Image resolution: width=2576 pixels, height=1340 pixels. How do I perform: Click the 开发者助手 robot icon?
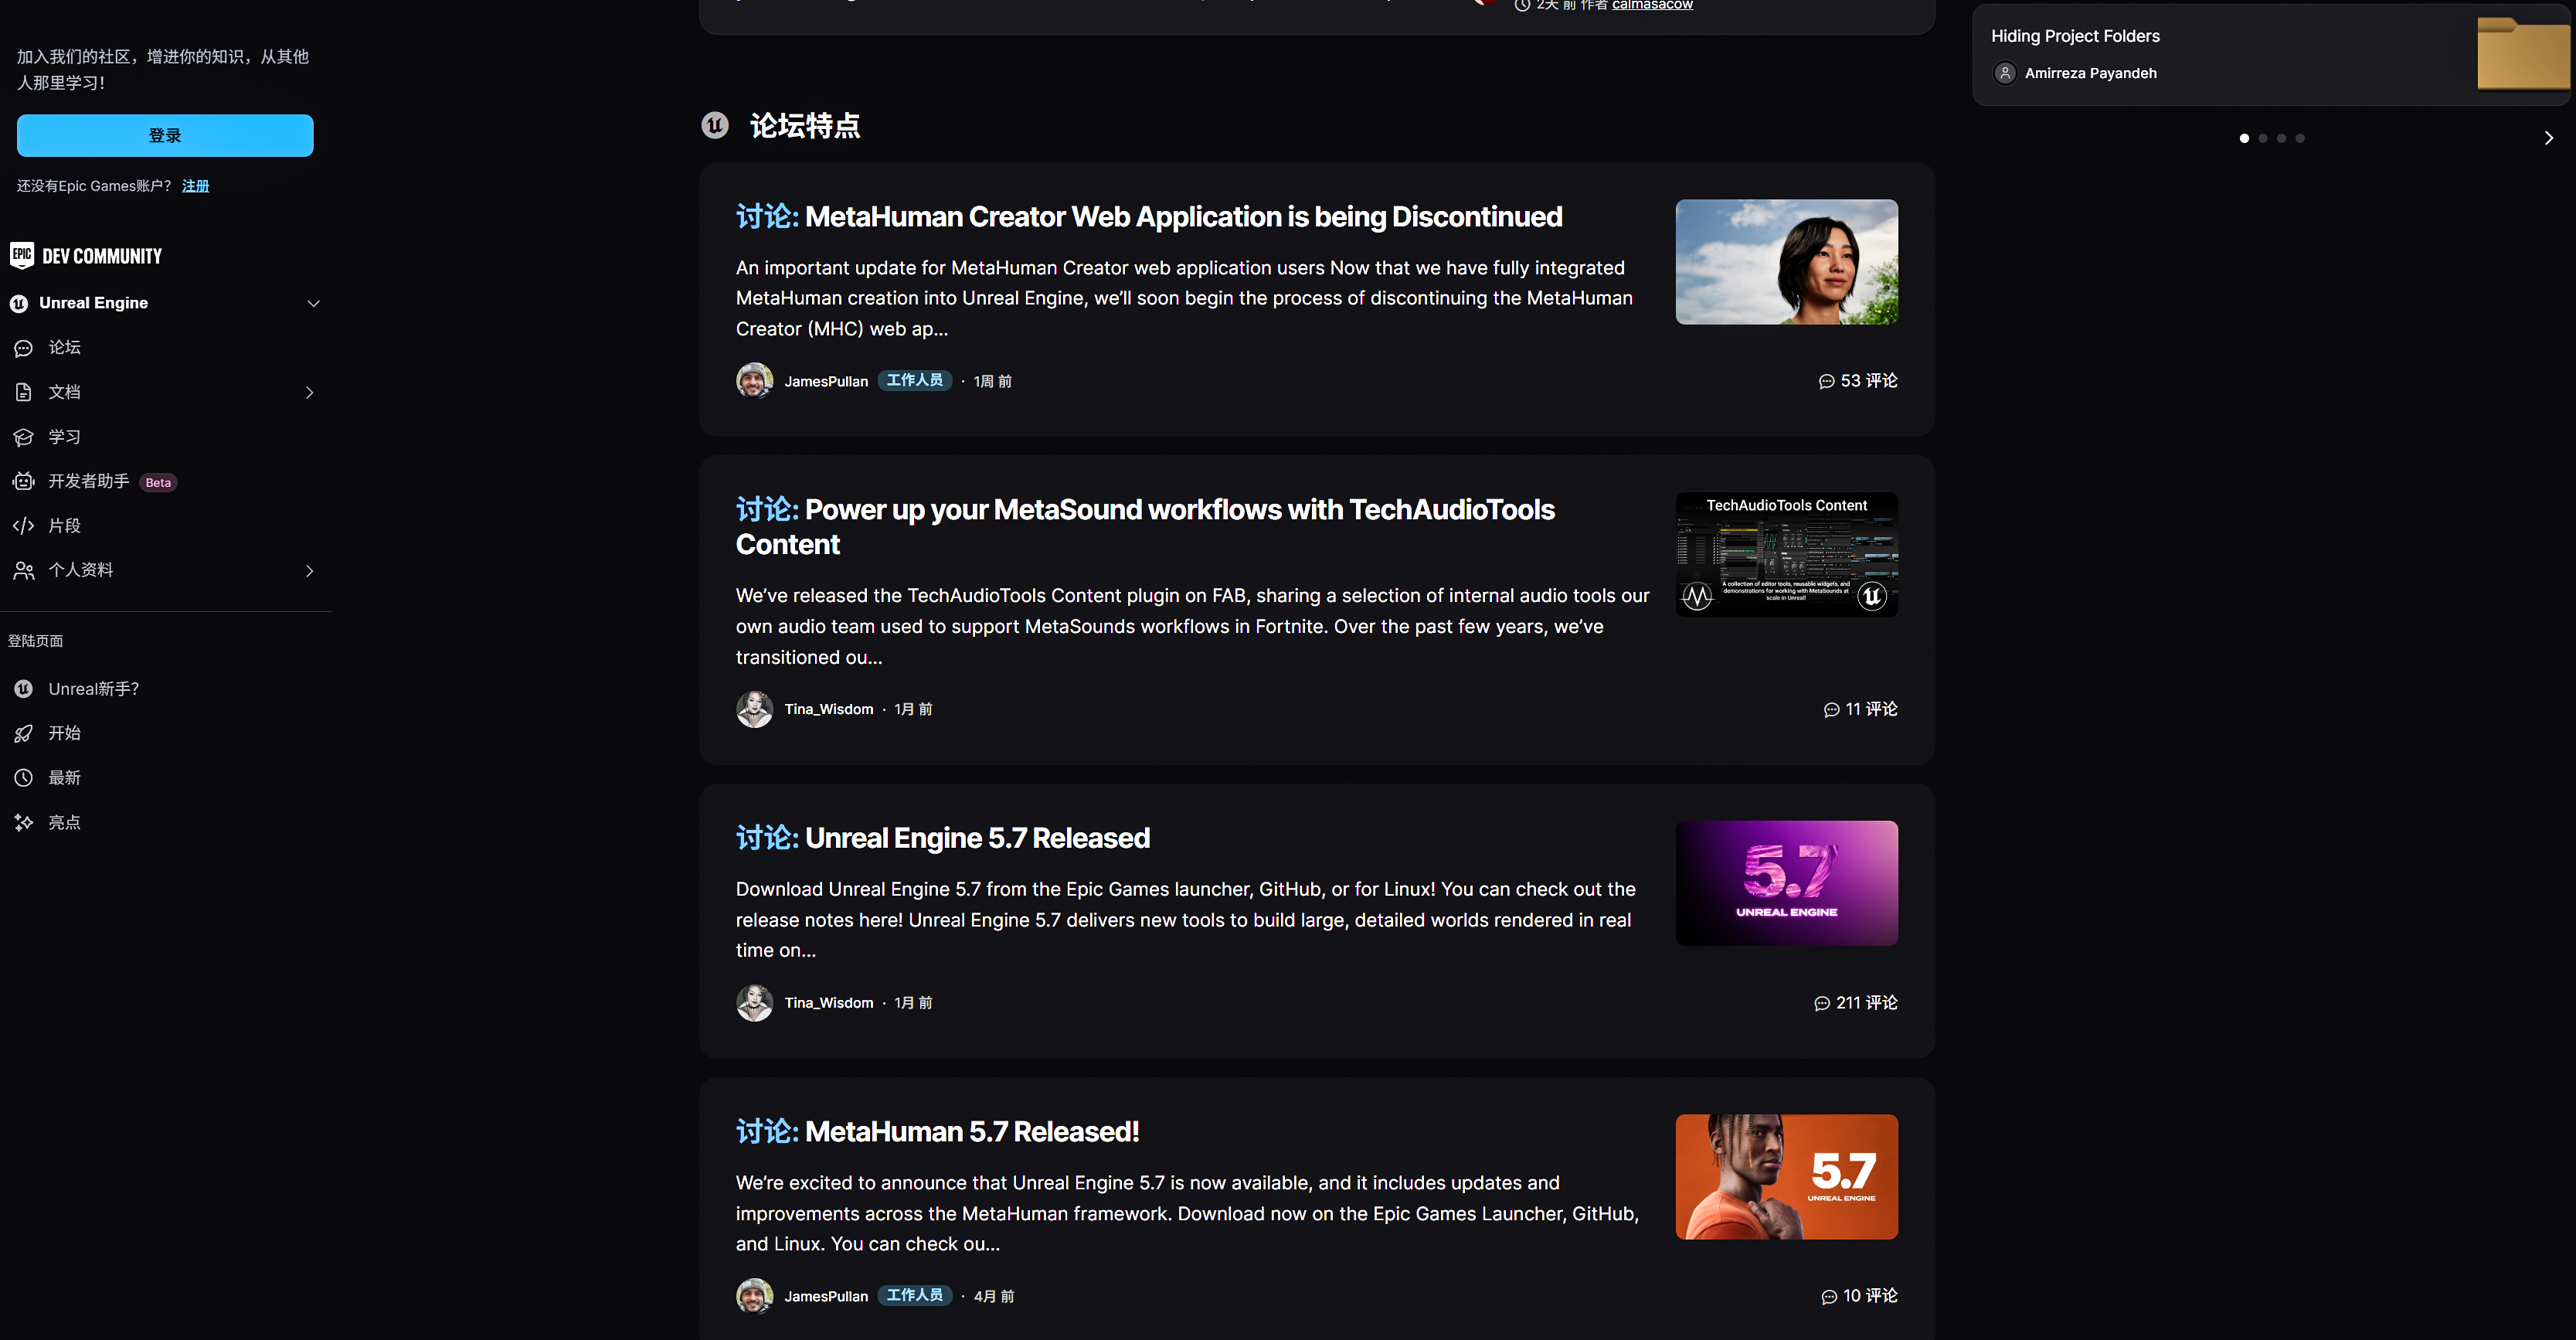click(x=23, y=481)
